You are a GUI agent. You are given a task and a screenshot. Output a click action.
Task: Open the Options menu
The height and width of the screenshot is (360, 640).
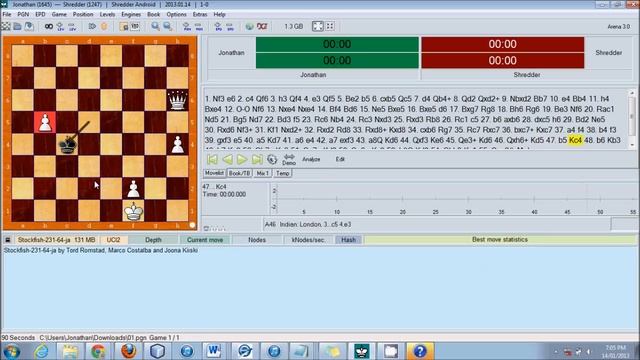pyautogui.click(x=176, y=14)
